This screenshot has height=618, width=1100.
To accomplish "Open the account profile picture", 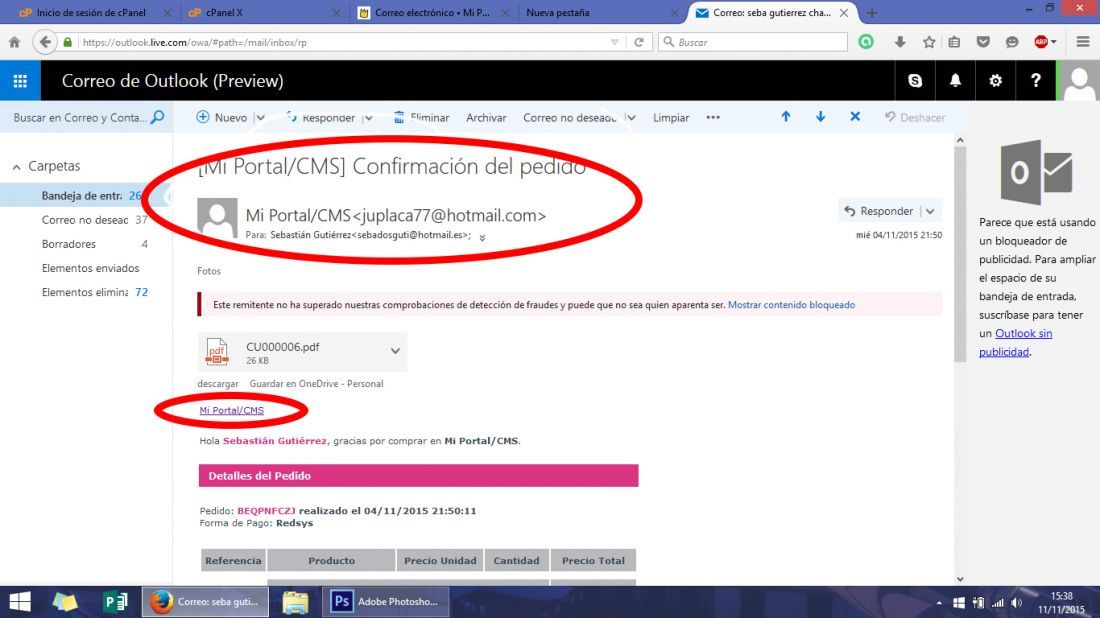I will [x=1079, y=81].
